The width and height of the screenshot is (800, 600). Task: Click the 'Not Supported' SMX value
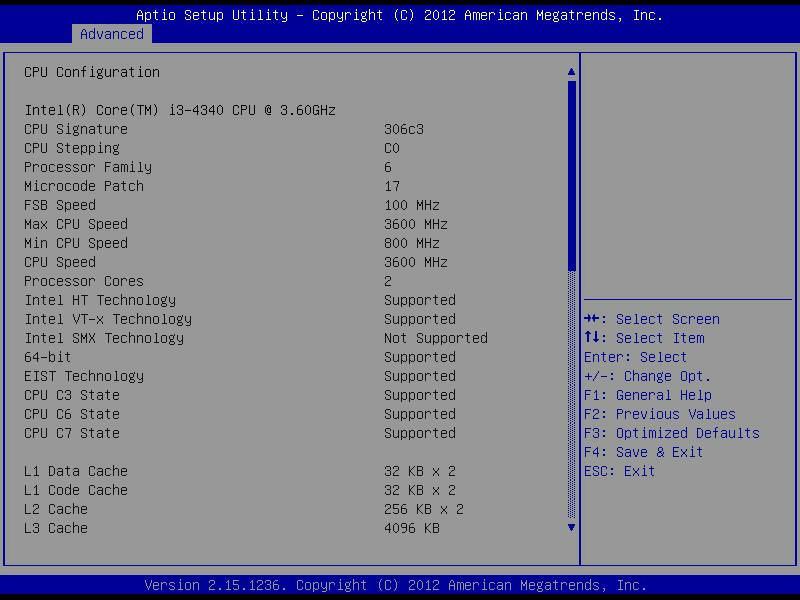point(436,338)
